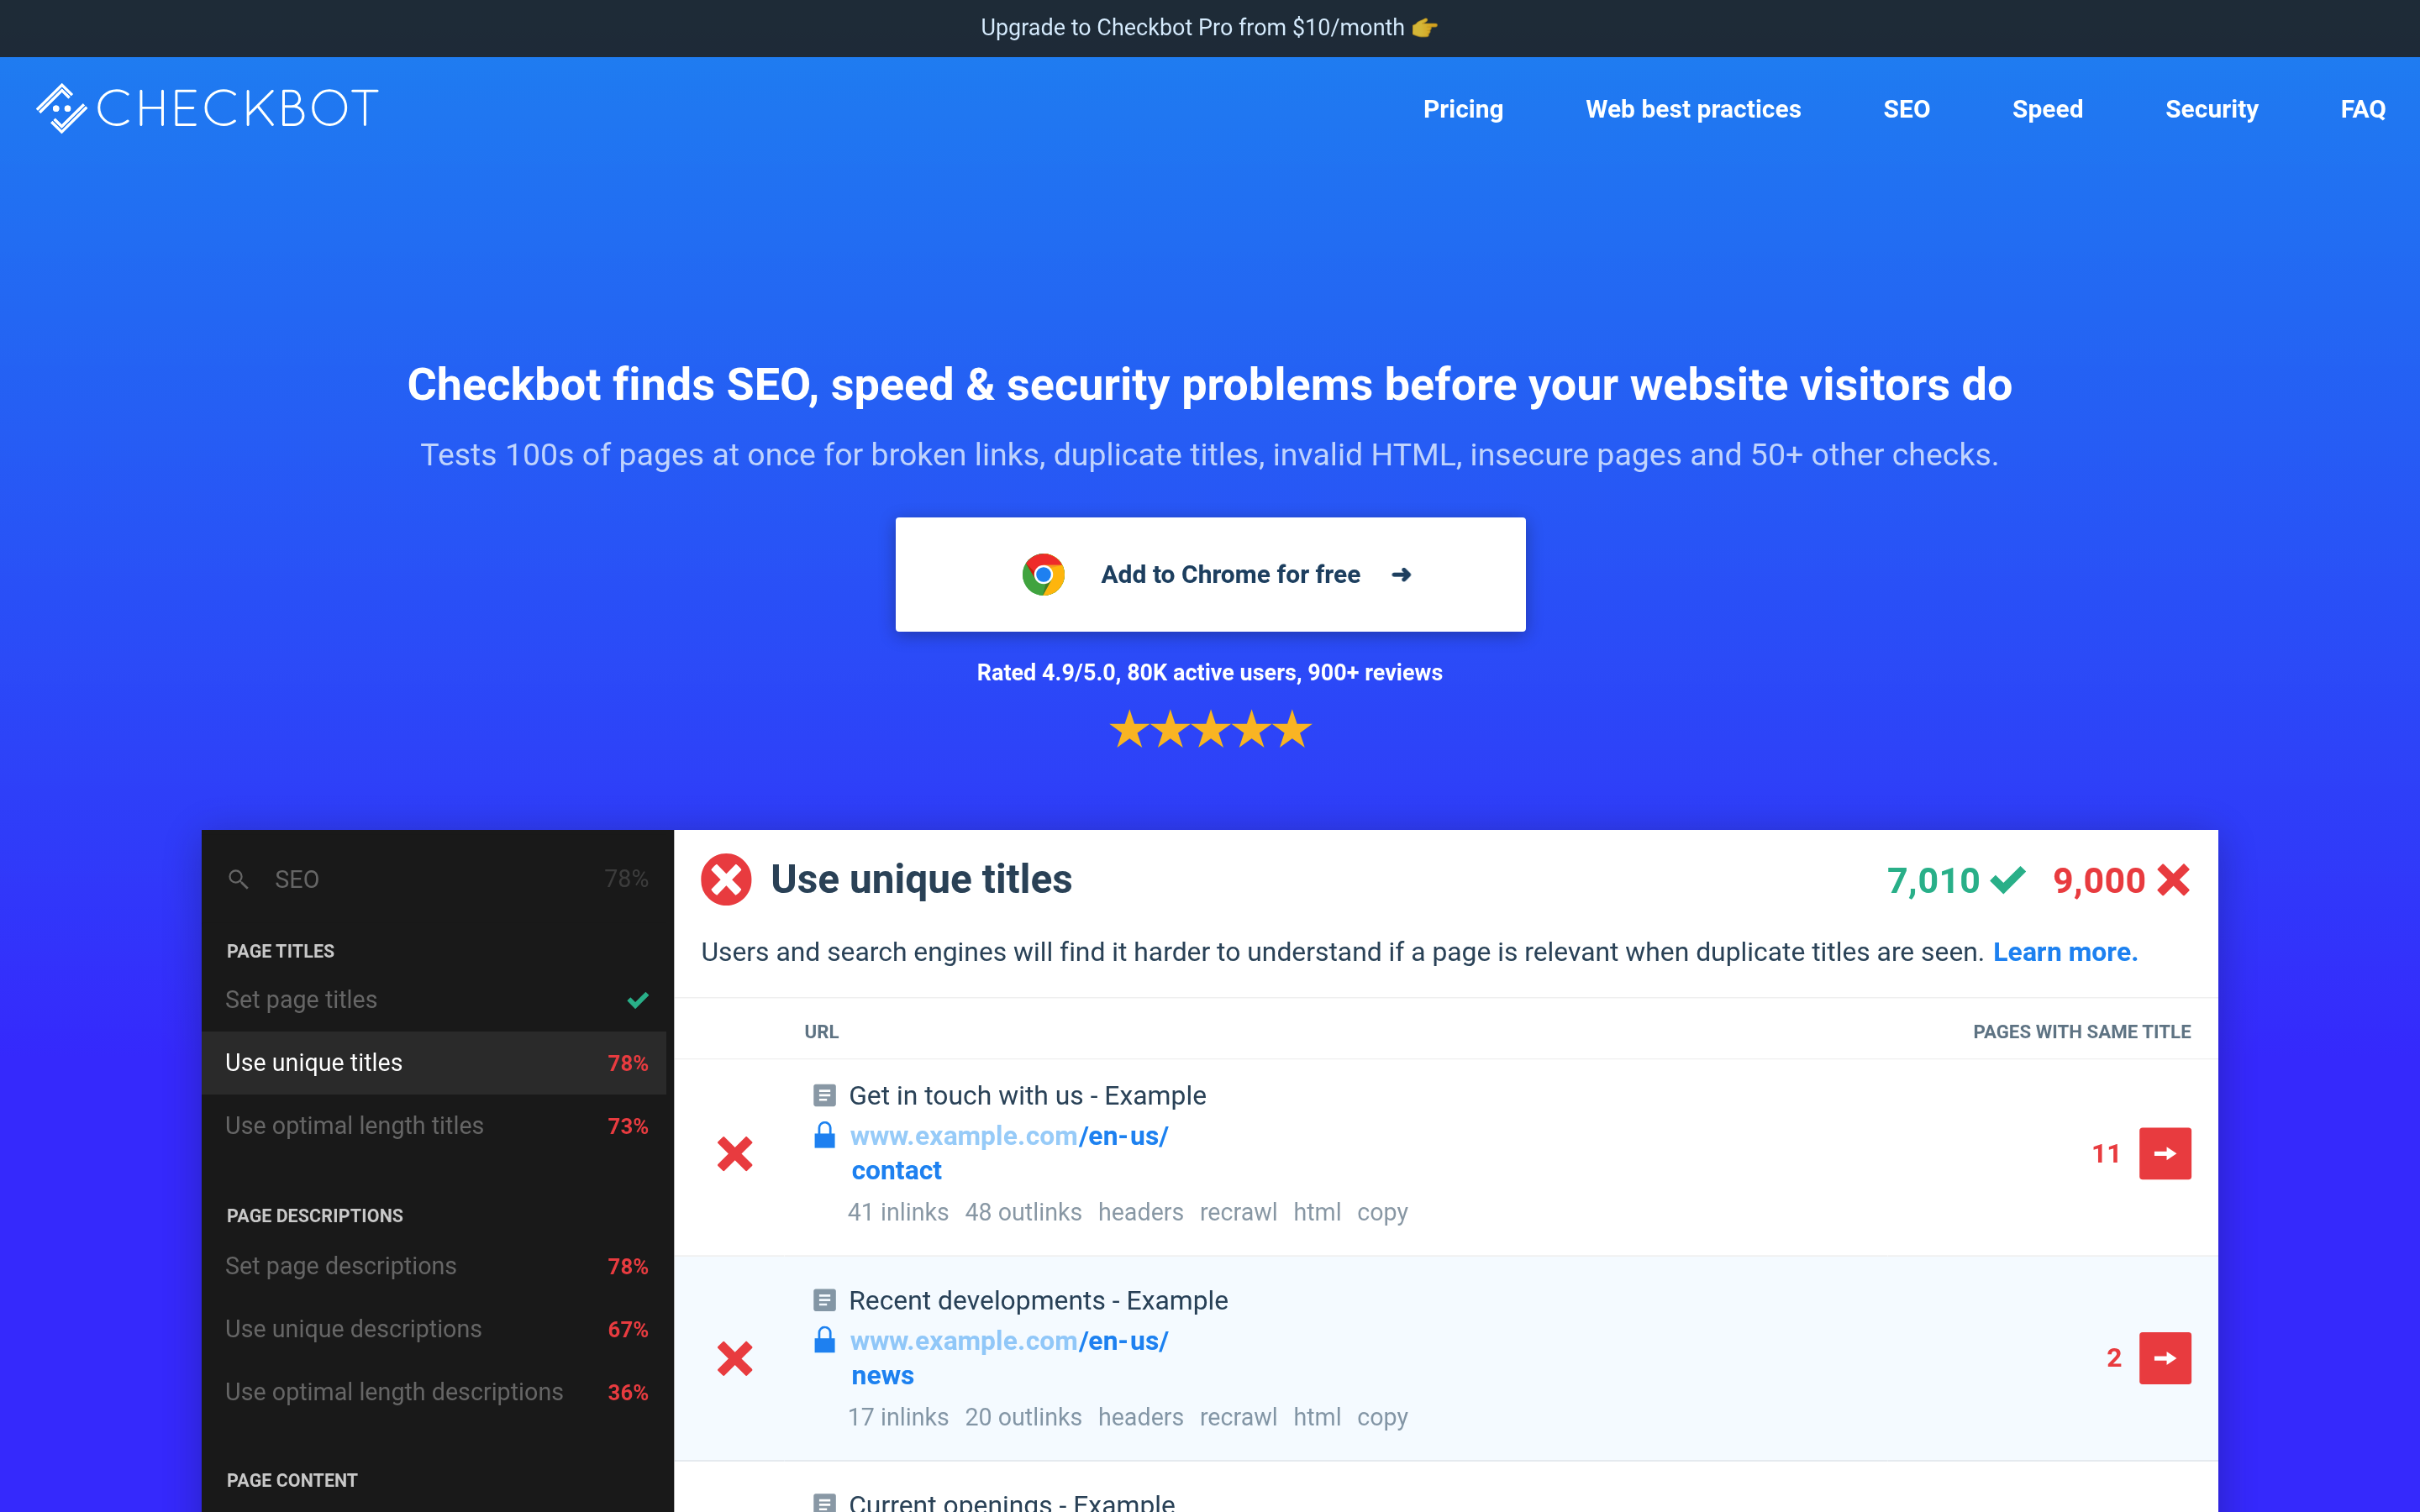Go to the Security nav link
The width and height of the screenshot is (2420, 1512).
2211,109
